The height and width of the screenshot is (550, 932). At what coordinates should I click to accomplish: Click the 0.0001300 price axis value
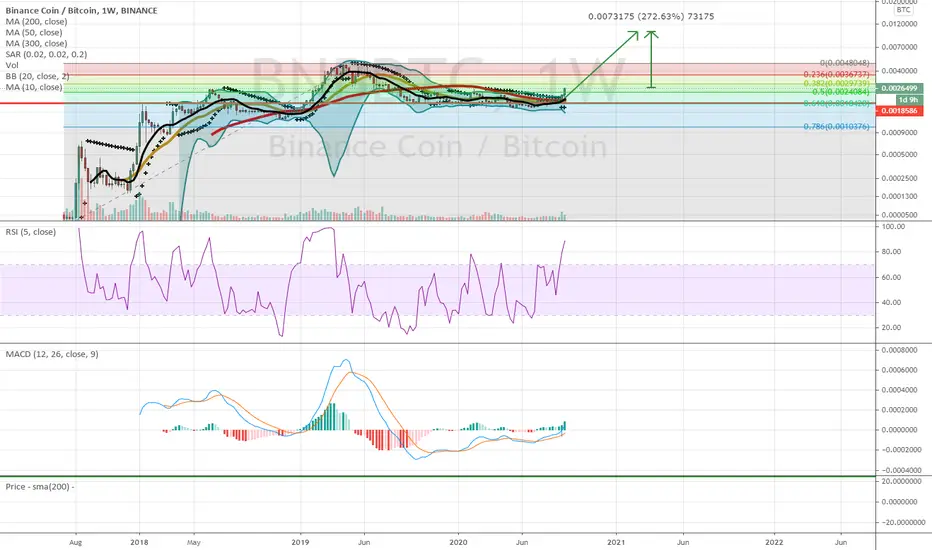point(899,196)
